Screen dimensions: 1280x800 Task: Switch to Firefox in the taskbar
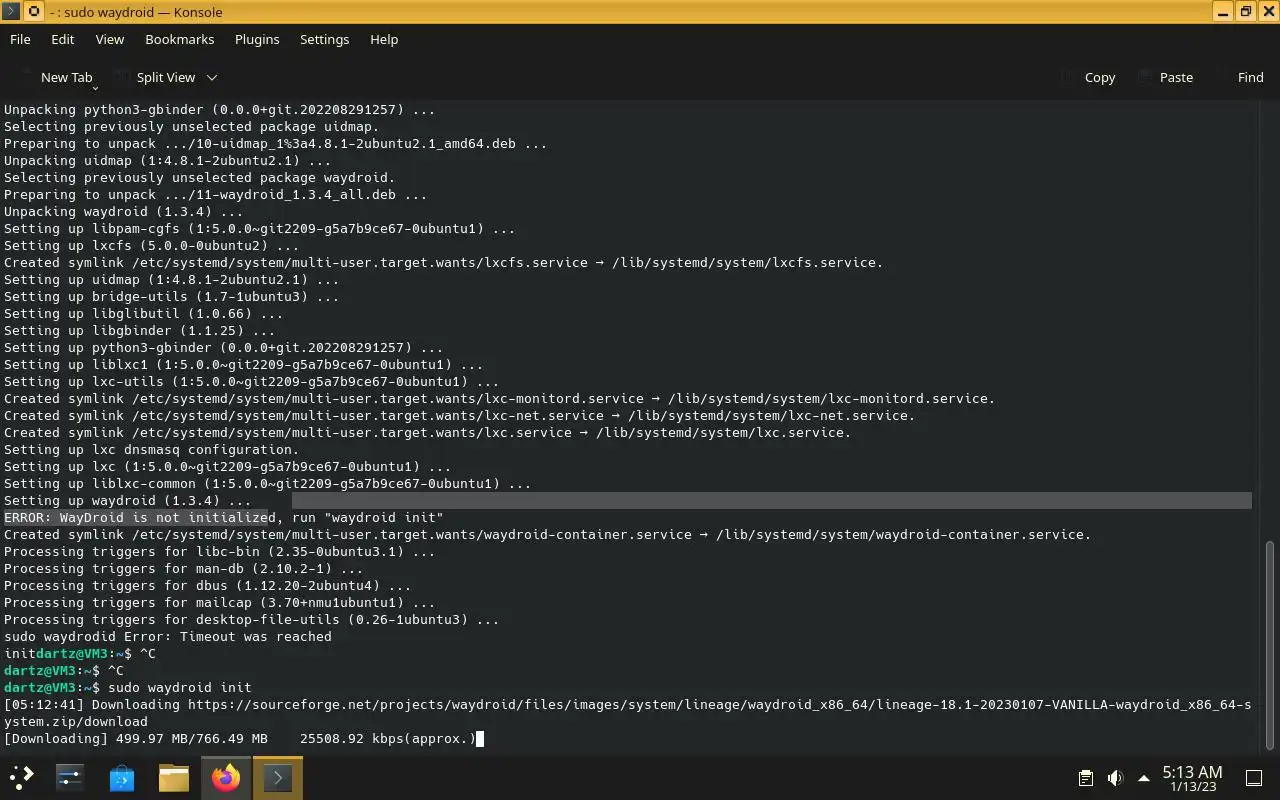pos(226,777)
